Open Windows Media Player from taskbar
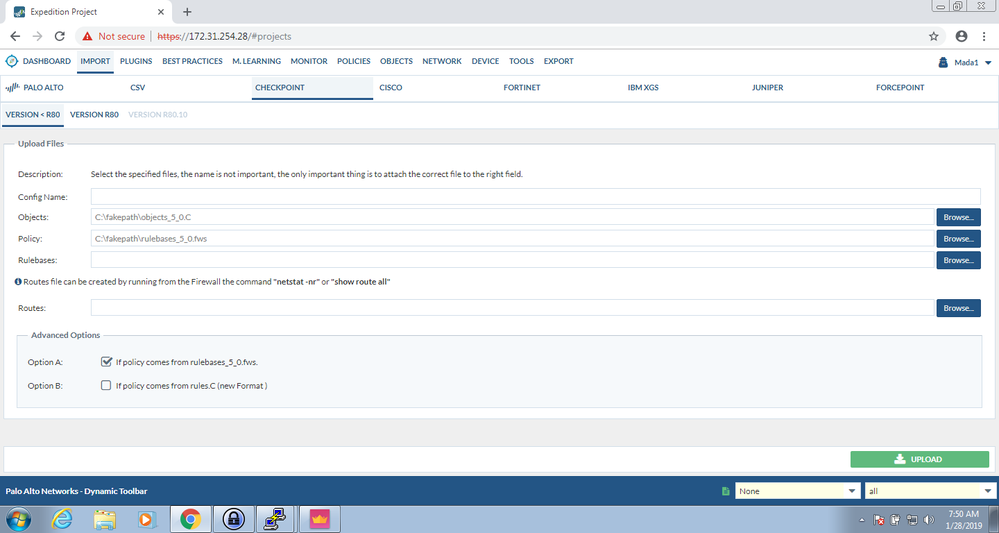 coord(147,520)
